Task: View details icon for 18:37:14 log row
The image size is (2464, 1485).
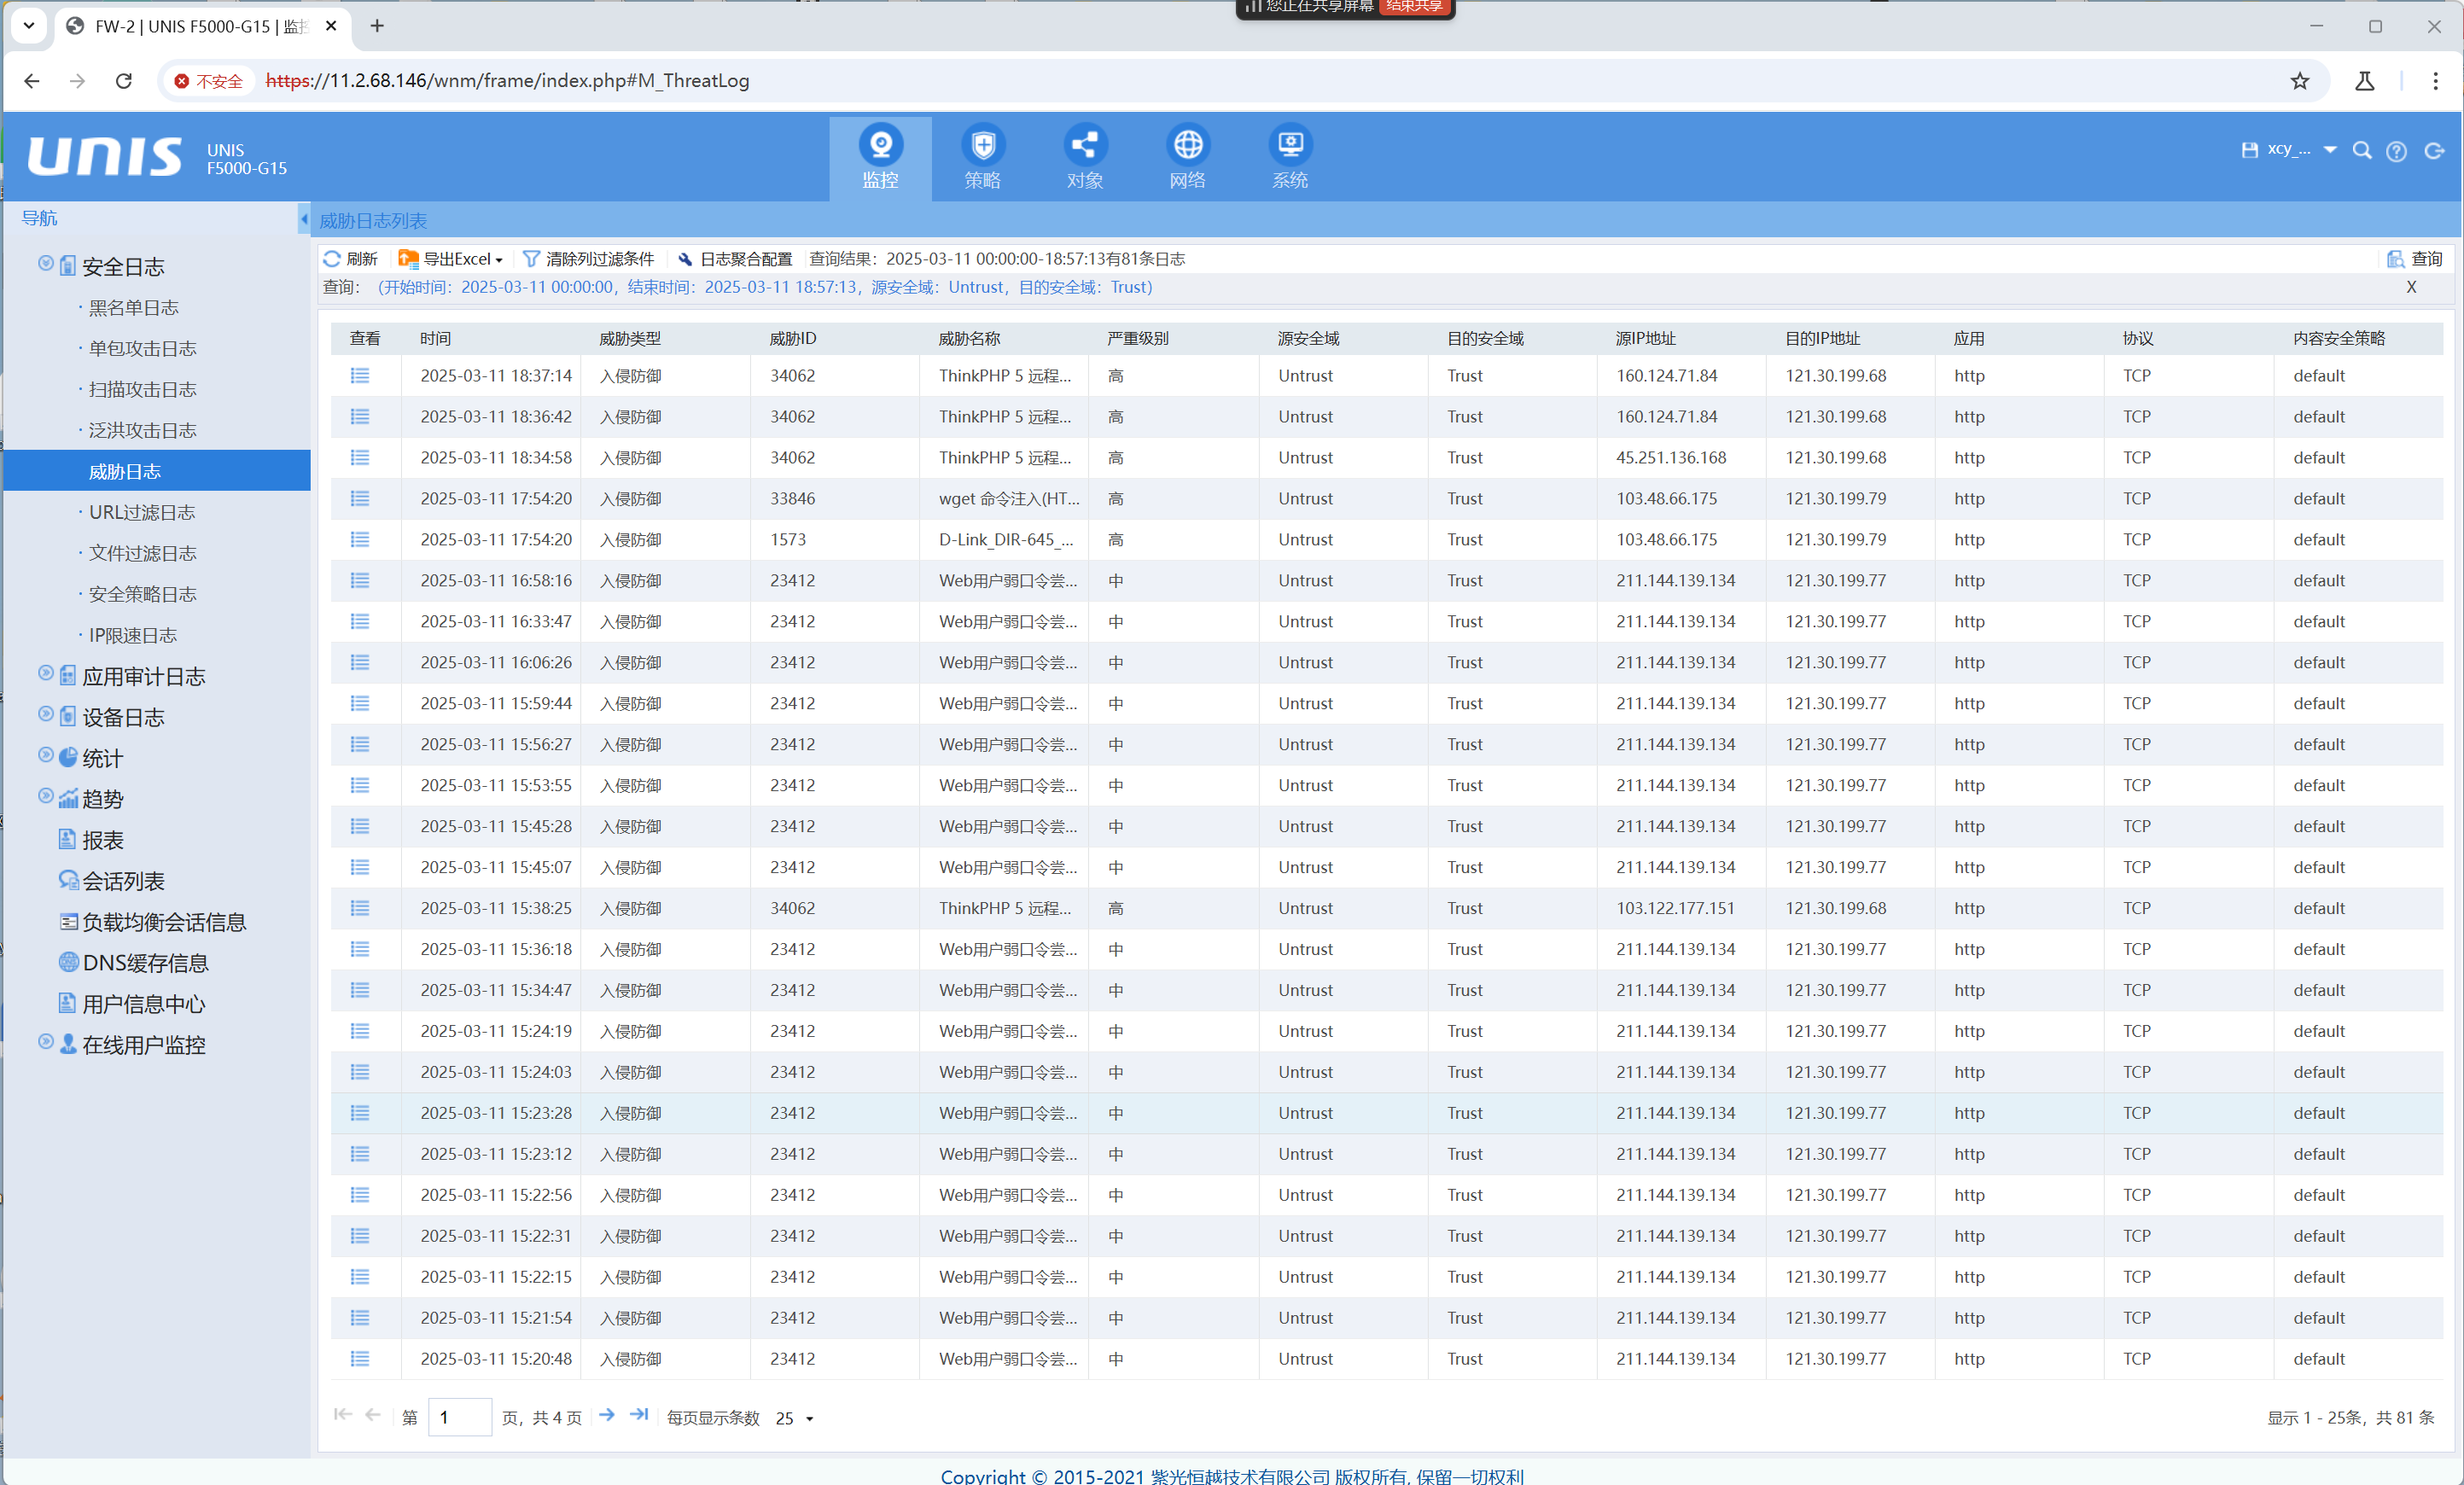Action: pos(360,376)
